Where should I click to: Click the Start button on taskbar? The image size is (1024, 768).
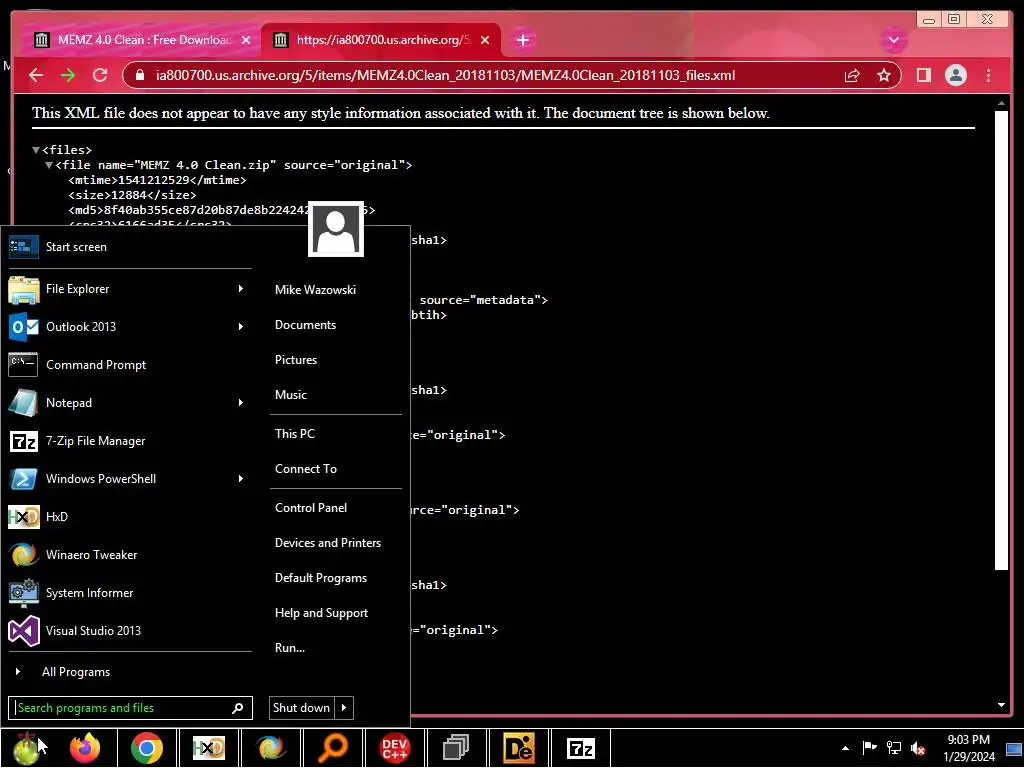click(x=26, y=748)
